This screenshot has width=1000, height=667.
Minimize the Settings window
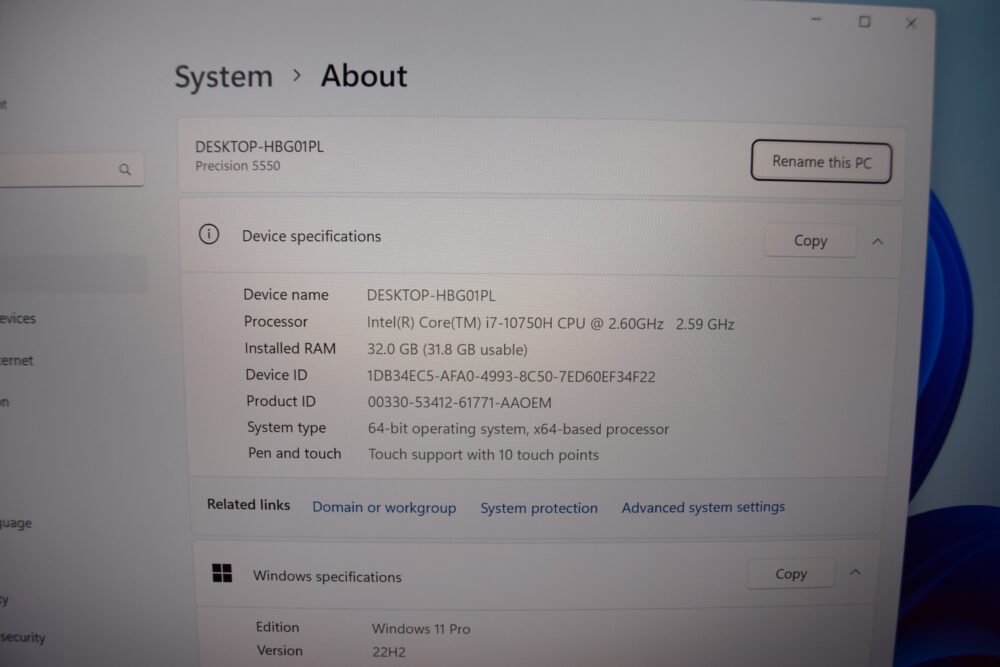point(816,20)
